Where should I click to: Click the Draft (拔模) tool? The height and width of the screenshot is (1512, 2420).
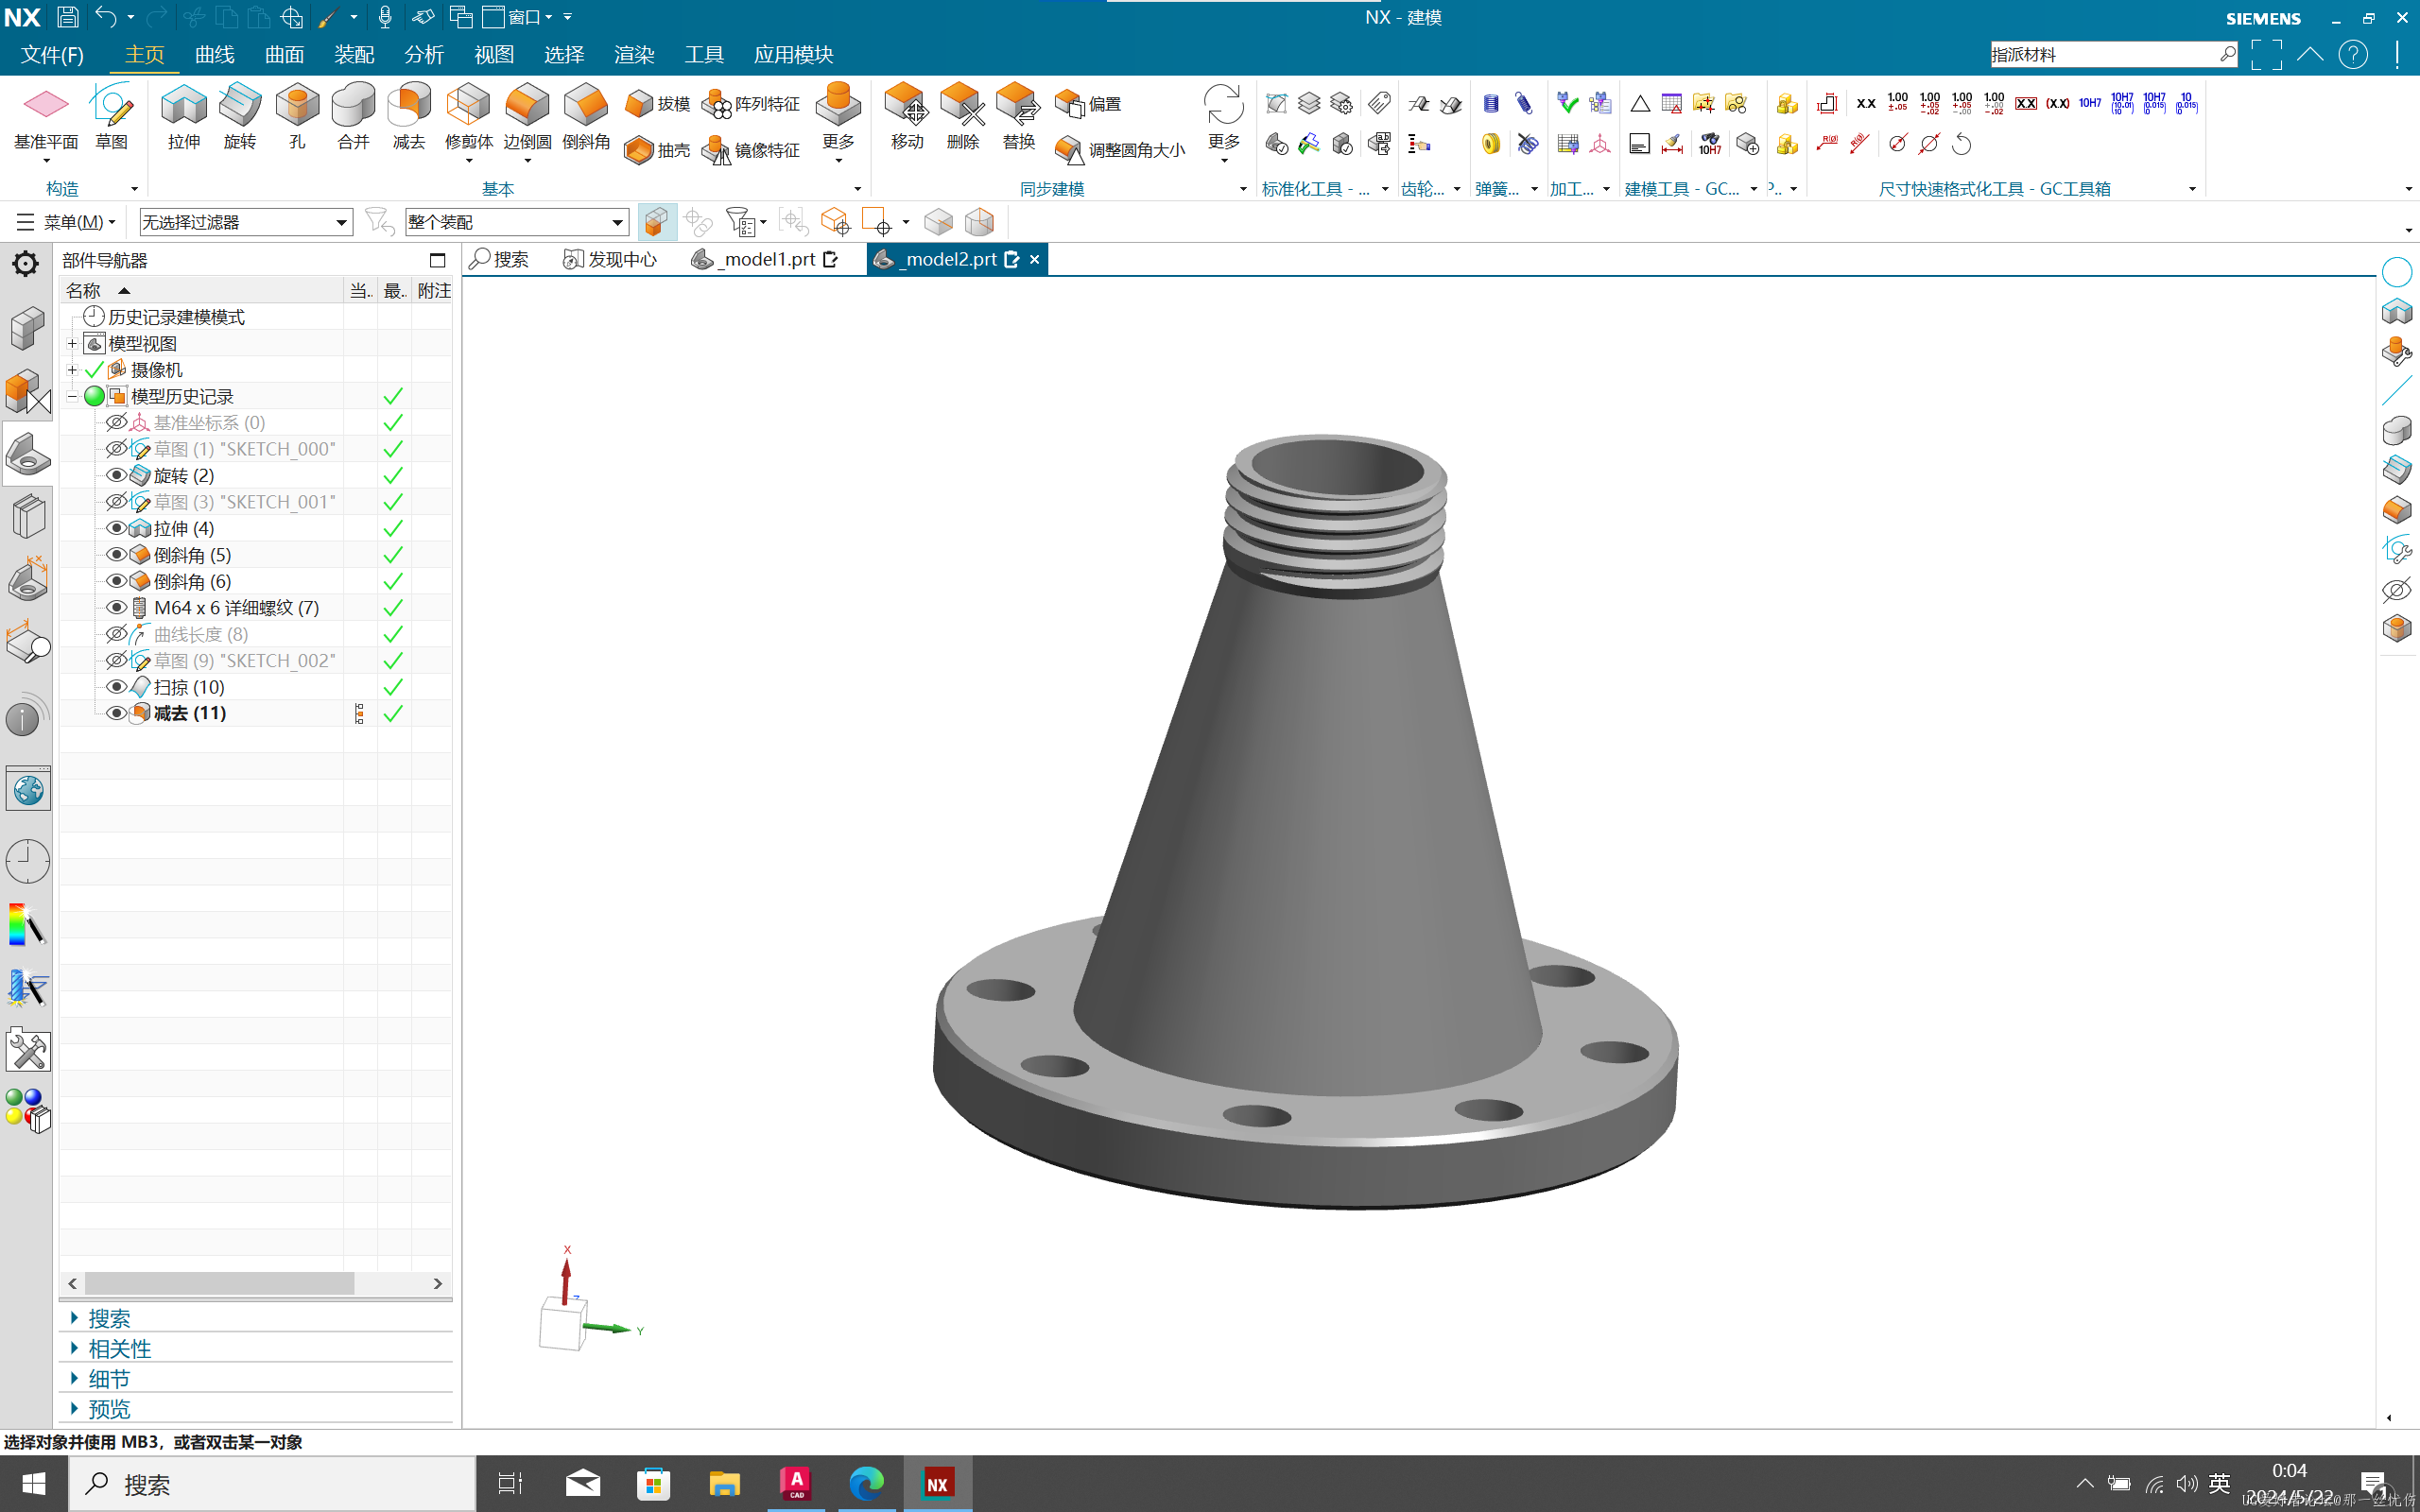(x=657, y=104)
